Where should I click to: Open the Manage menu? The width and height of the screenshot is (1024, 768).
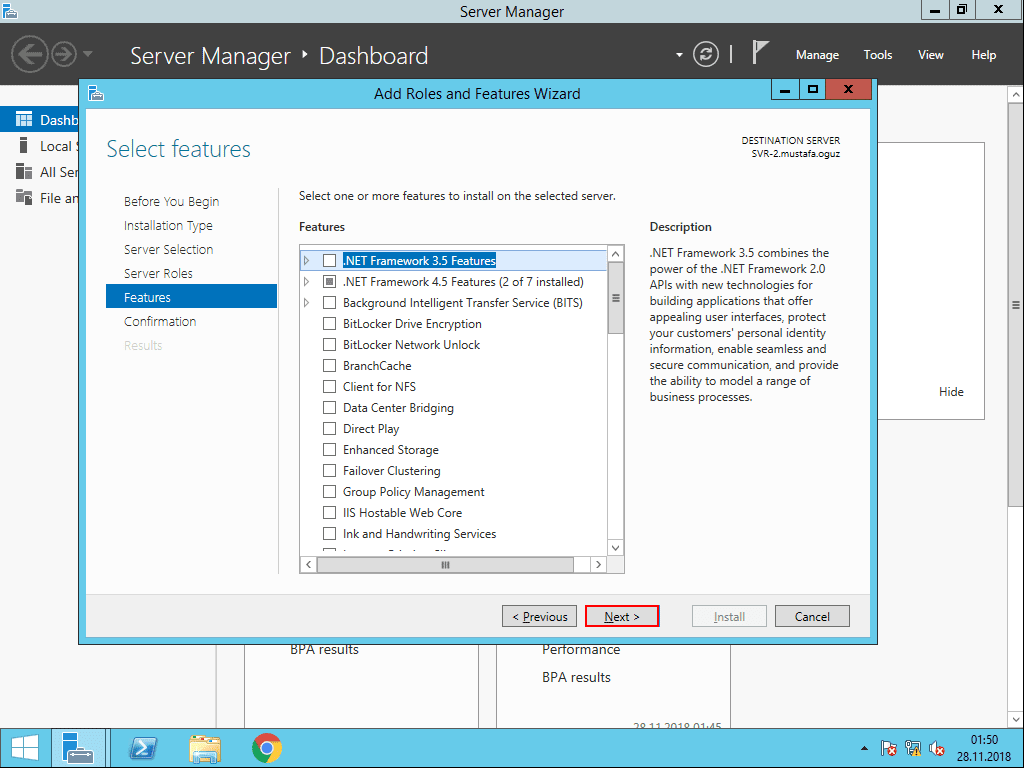coord(817,55)
